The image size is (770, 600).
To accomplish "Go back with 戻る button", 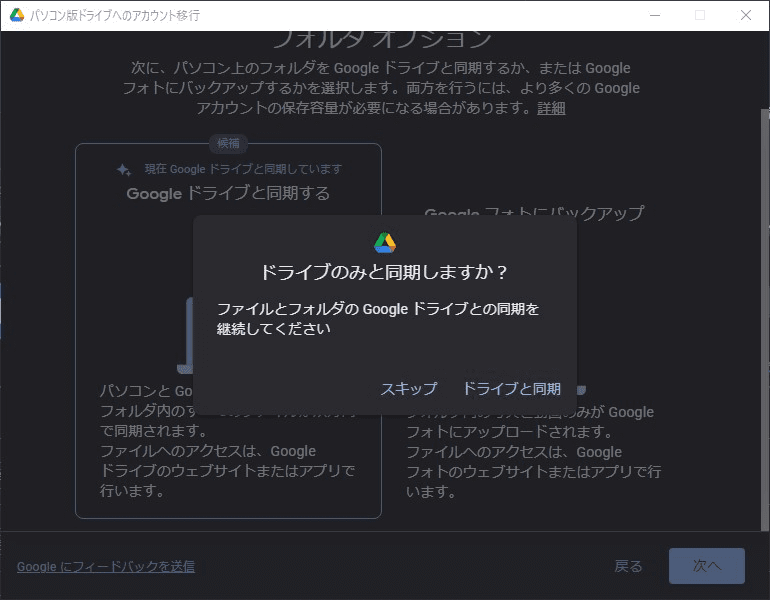I will click(x=628, y=566).
